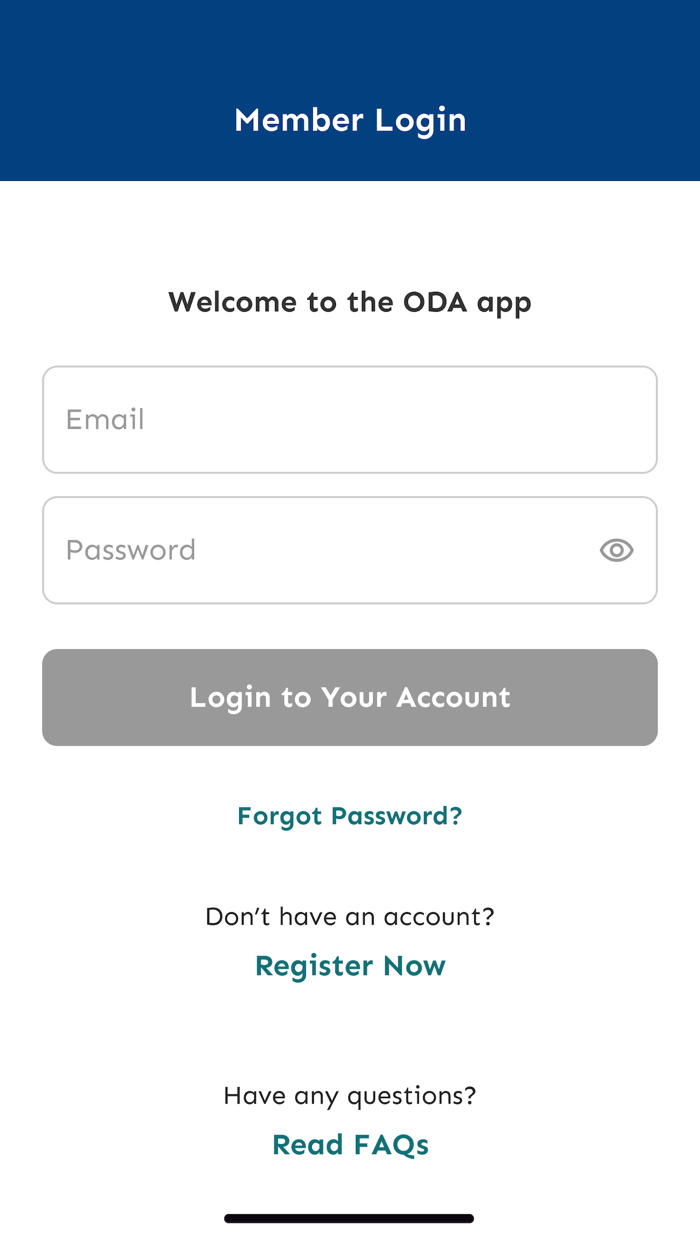The width and height of the screenshot is (700, 1244).
Task: Tap Don't have an account text
Action: click(x=350, y=916)
